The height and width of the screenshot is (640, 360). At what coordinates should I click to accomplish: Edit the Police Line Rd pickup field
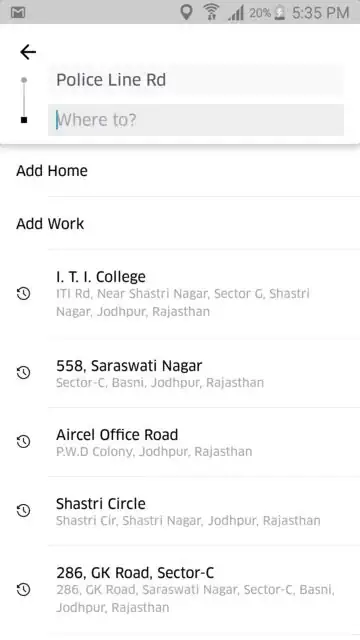[x=196, y=80]
